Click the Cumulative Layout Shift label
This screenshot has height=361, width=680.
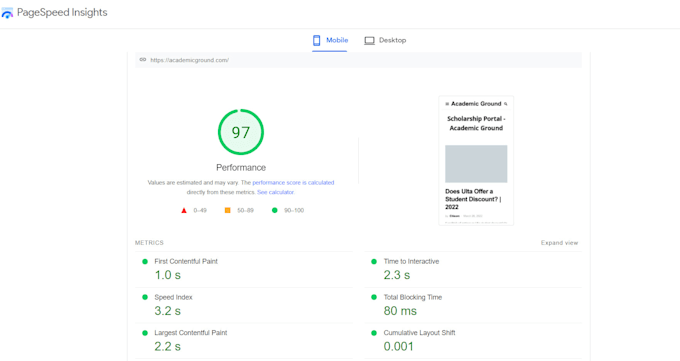(419, 333)
